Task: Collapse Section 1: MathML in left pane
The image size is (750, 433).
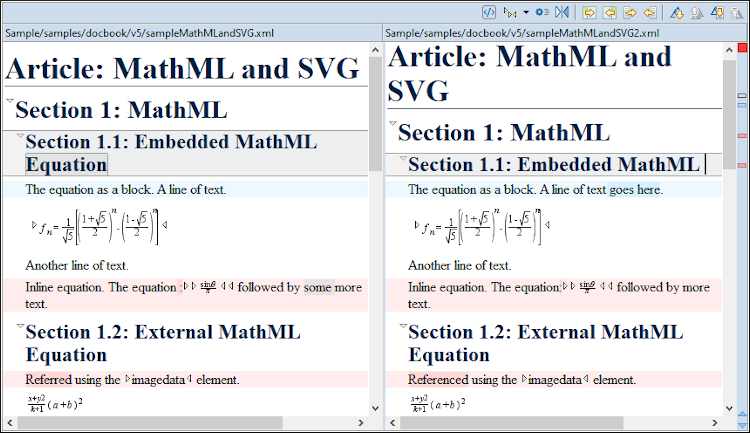Action: click(x=9, y=103)
